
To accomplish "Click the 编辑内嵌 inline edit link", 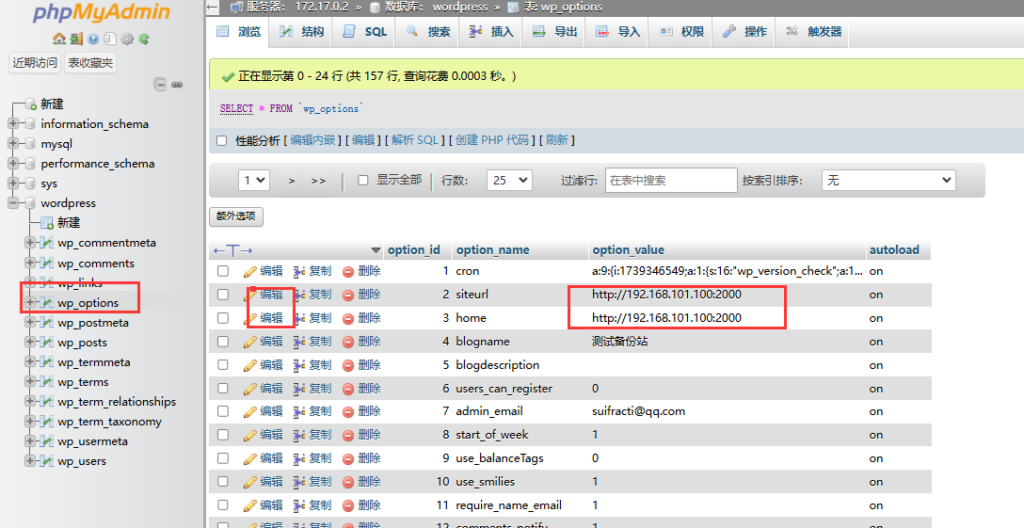I will (x=313, y=140).
